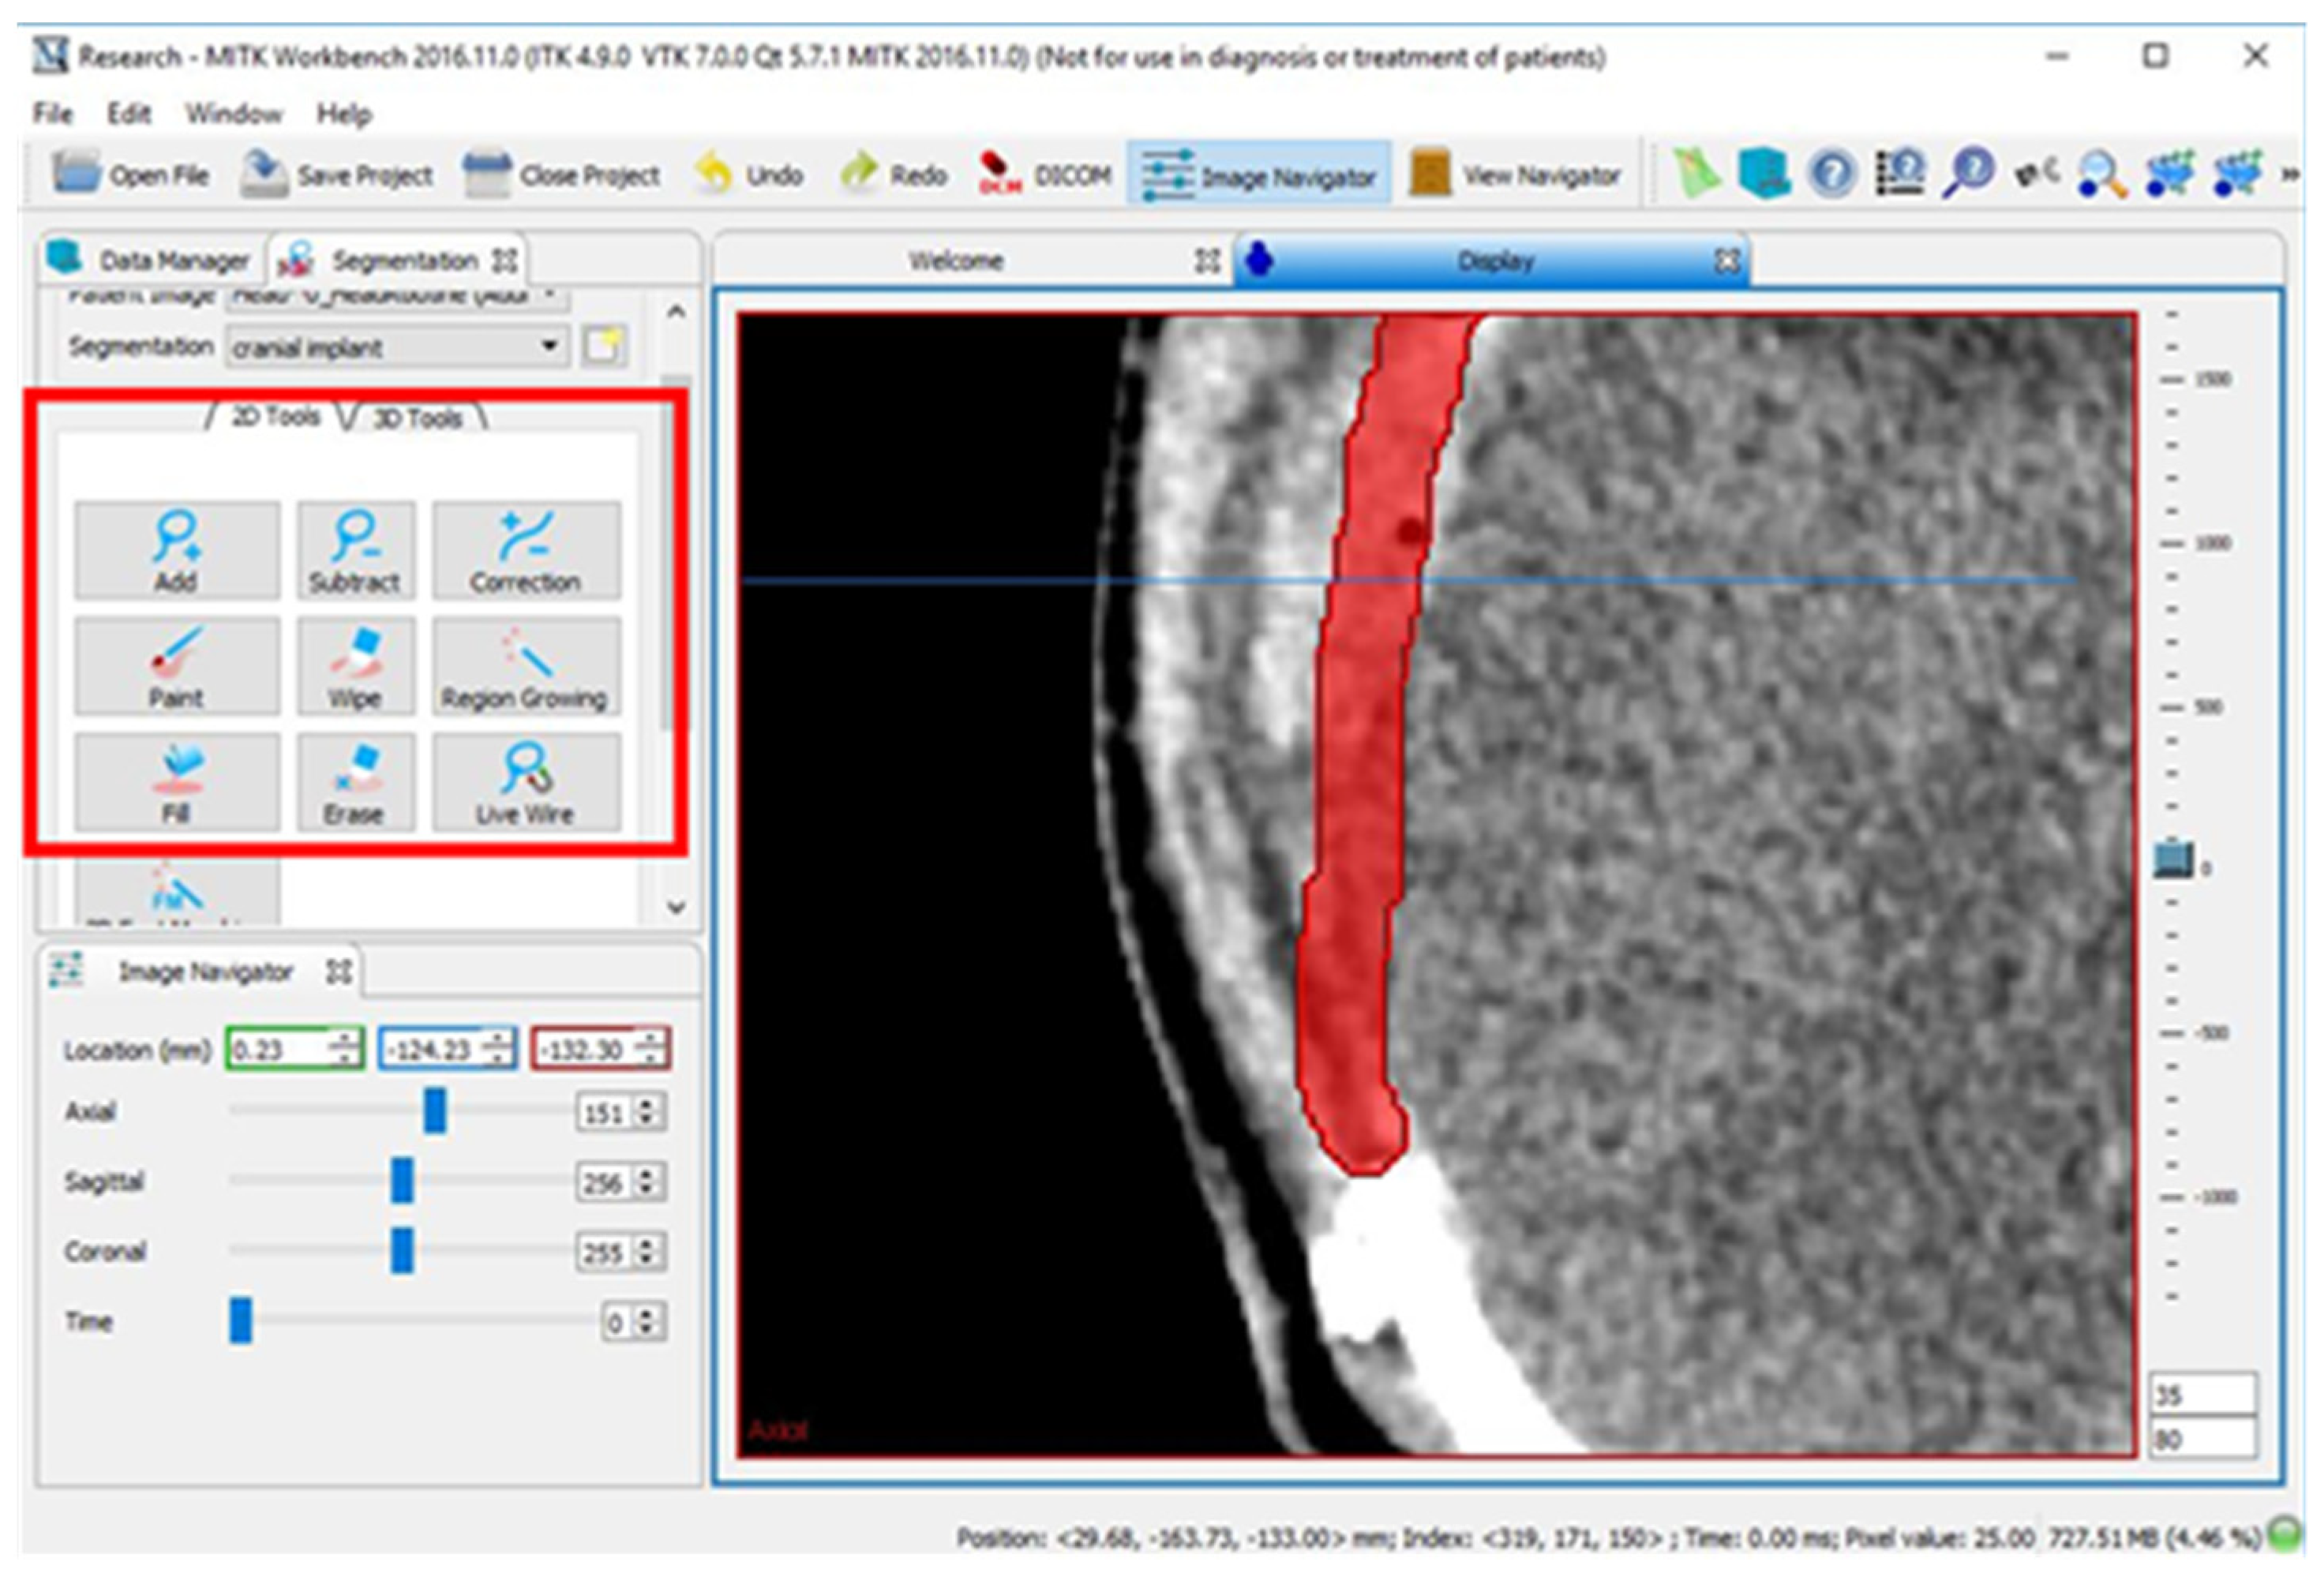Increment the Axial slice stepper
The height and width of the screenshot is (1588, 2324).
point(647,1105)
